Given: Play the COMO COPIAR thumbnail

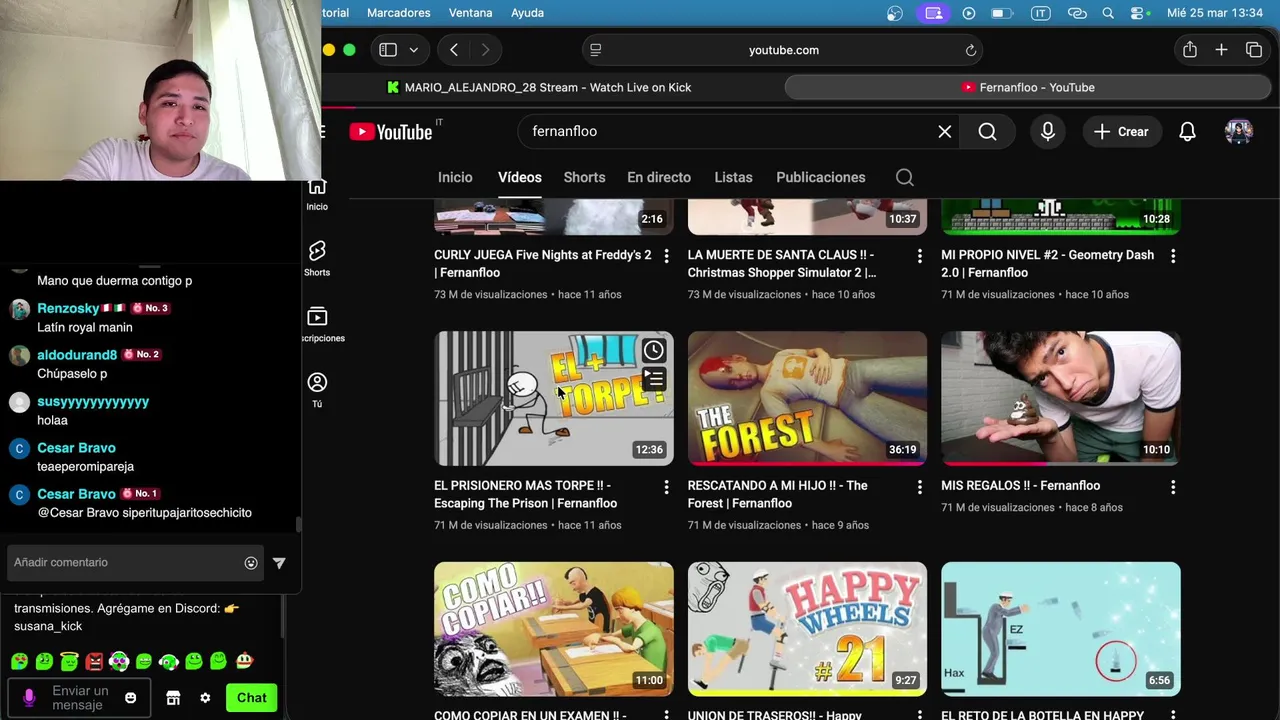Looking at the screenshot, I should click(554, 629).
